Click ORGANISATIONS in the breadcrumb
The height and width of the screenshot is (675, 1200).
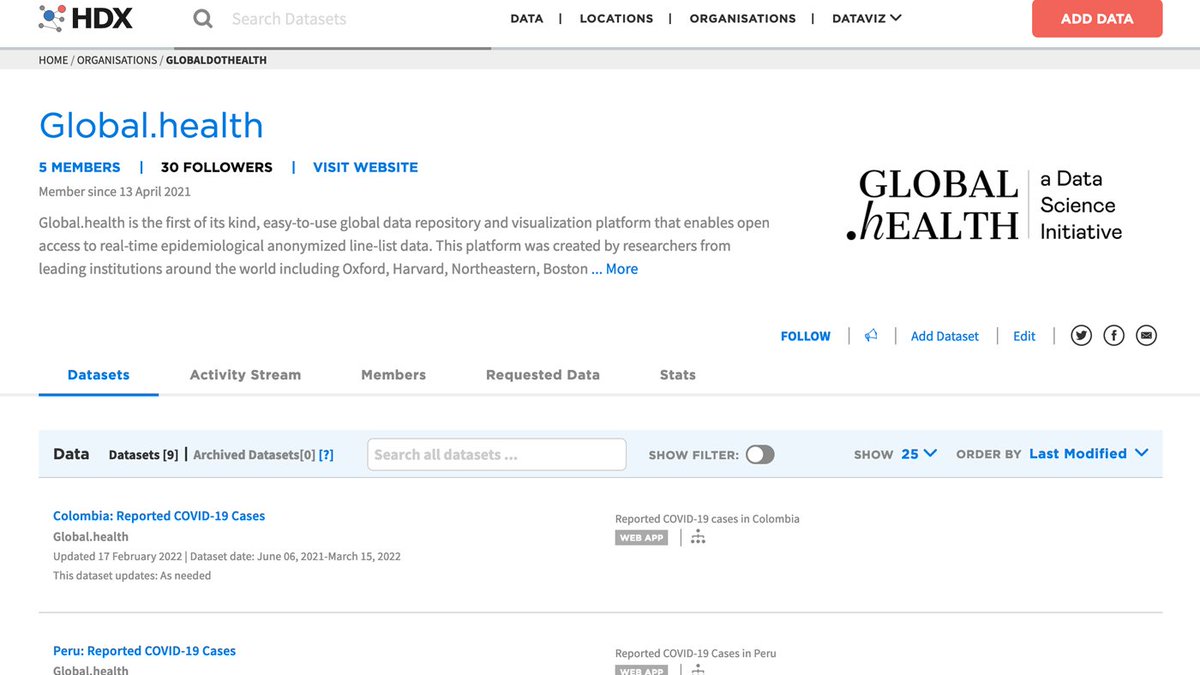coord(117,60)
